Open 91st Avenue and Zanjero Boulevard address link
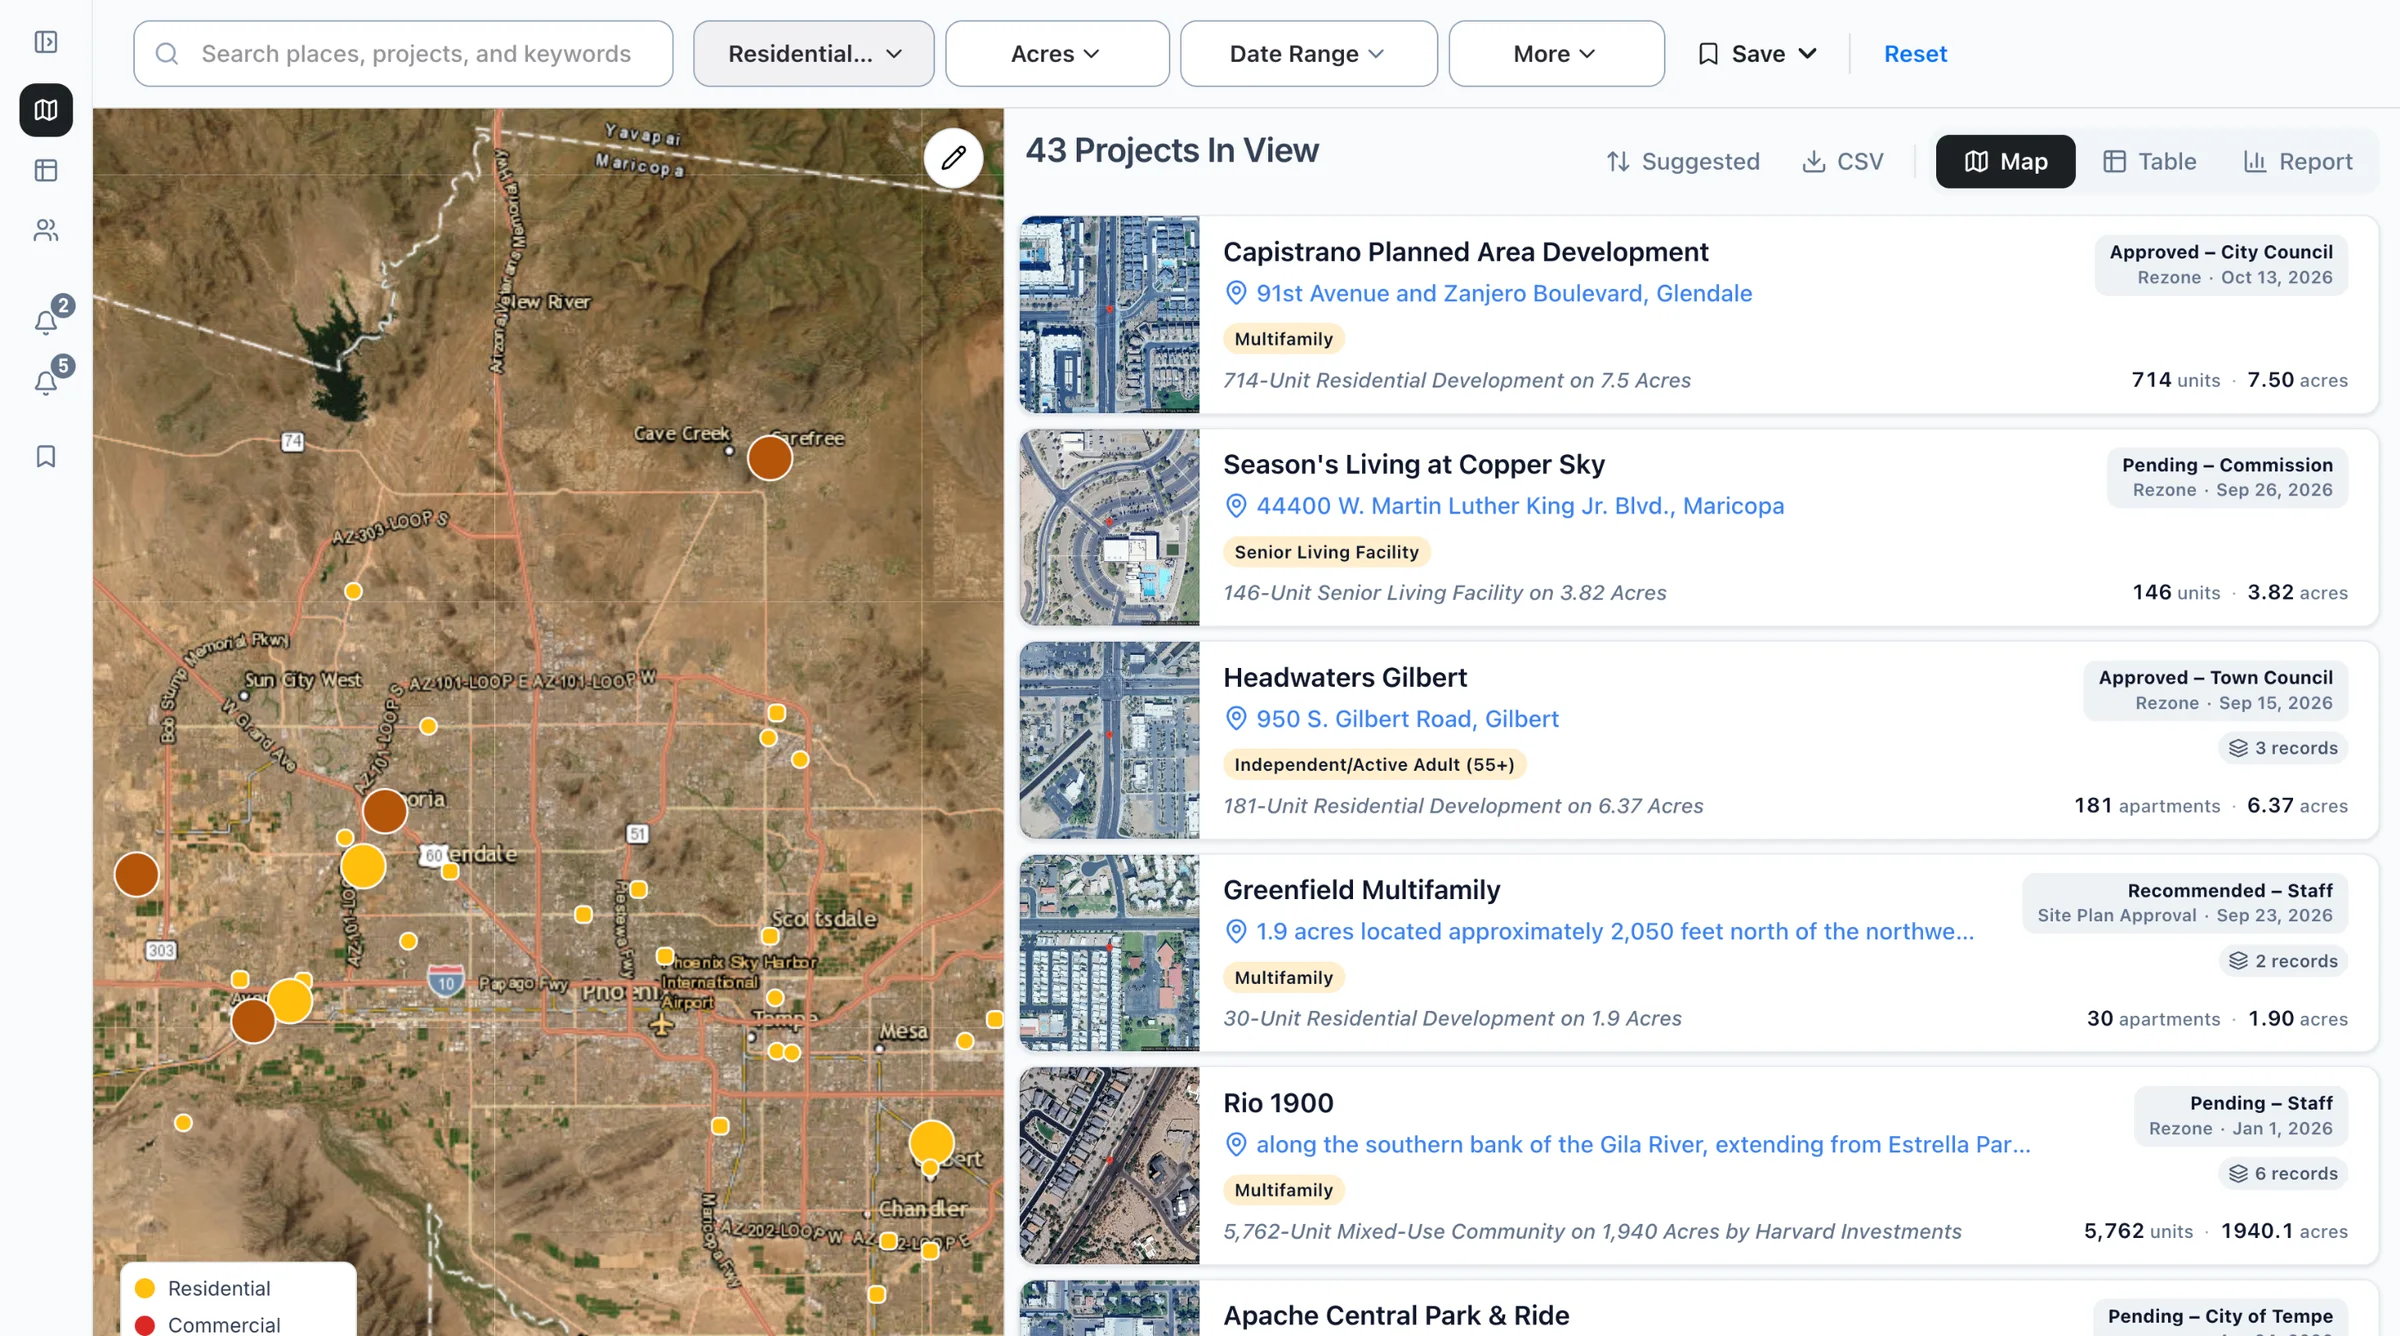This screenshot has width=2400, height=1336. [x=1504, y=293]
